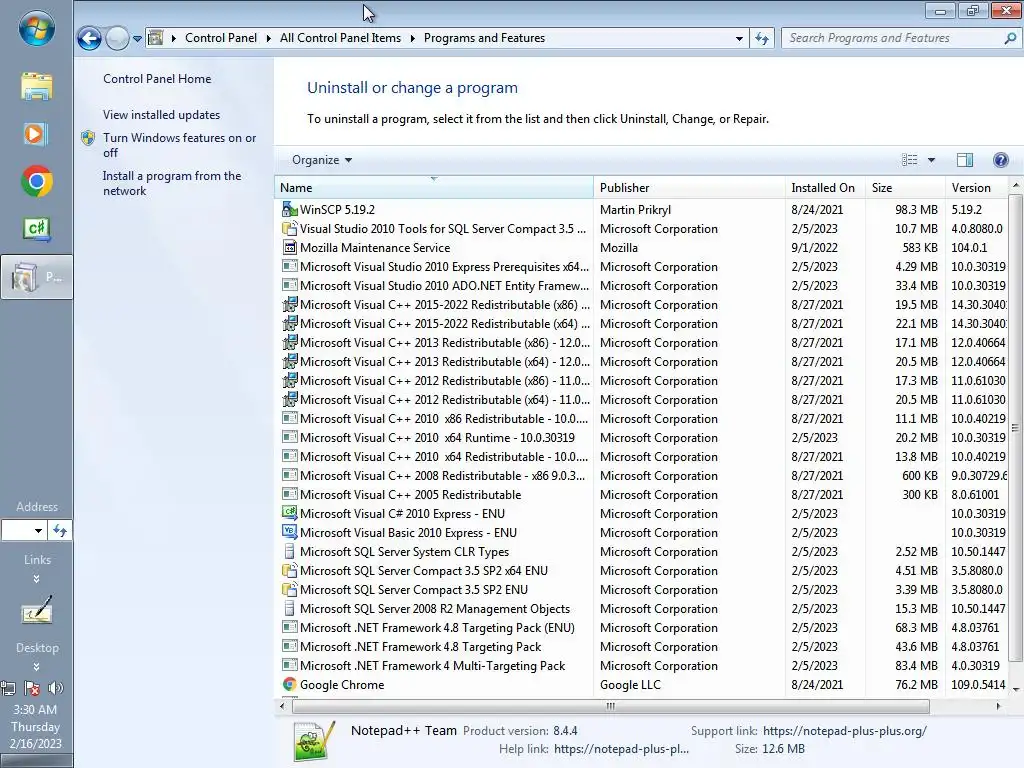Click the network tray icon
The image size is (1024, 768).
(8, 688)
